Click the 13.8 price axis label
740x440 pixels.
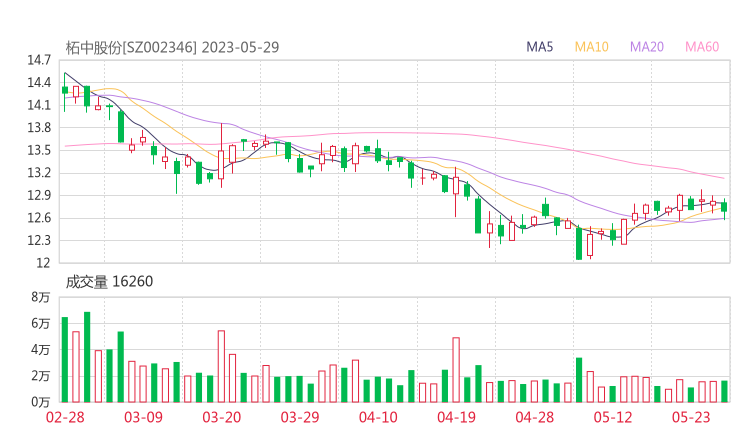coord(39,127)
